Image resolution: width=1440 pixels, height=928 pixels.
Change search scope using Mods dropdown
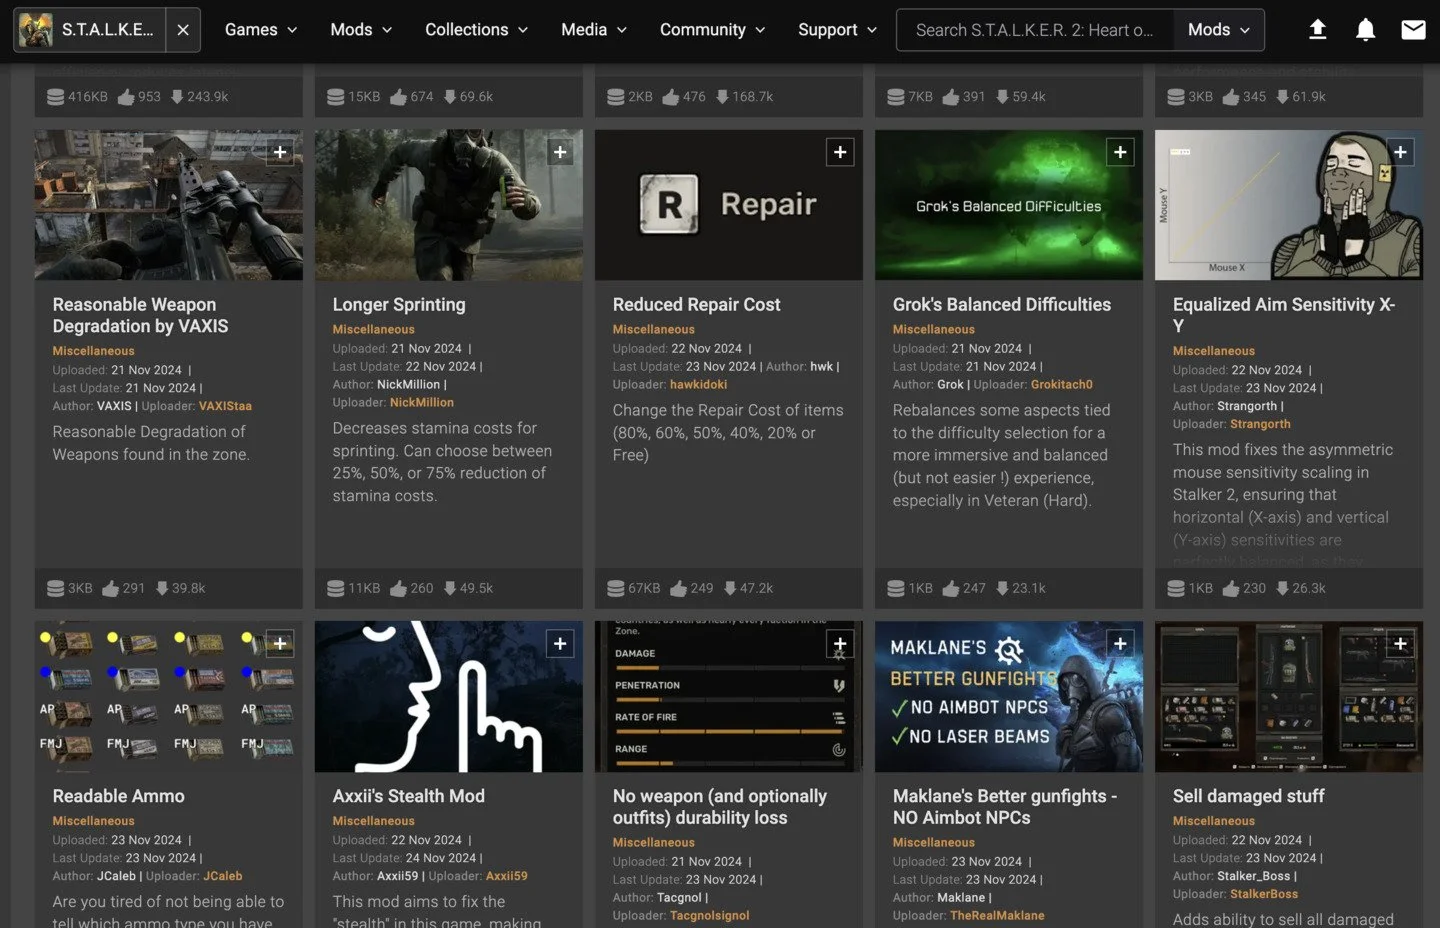1219,30
